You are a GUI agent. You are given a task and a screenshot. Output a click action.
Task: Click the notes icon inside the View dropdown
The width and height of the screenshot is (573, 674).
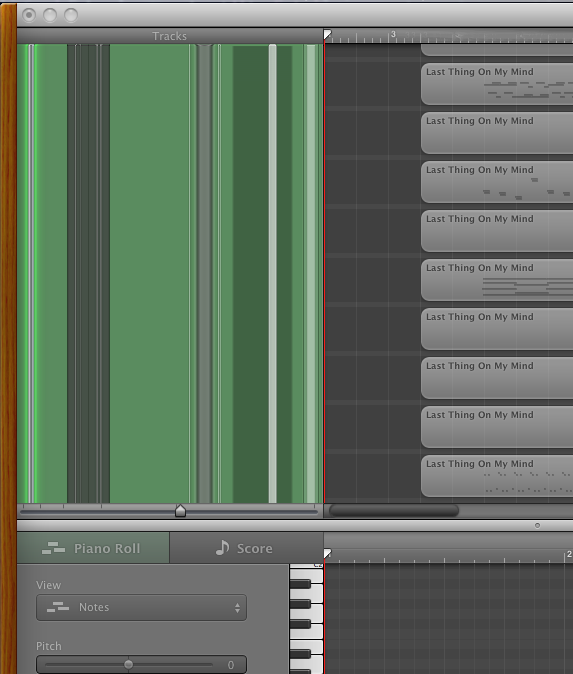pos(58,607)
